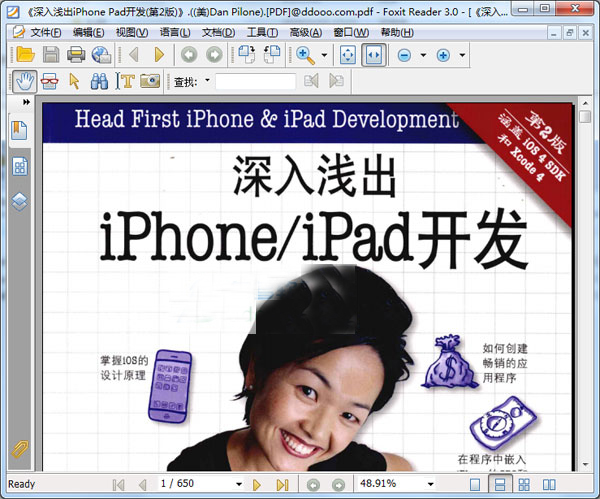Rotate the page counterclockwise

[x=272, y=54]
